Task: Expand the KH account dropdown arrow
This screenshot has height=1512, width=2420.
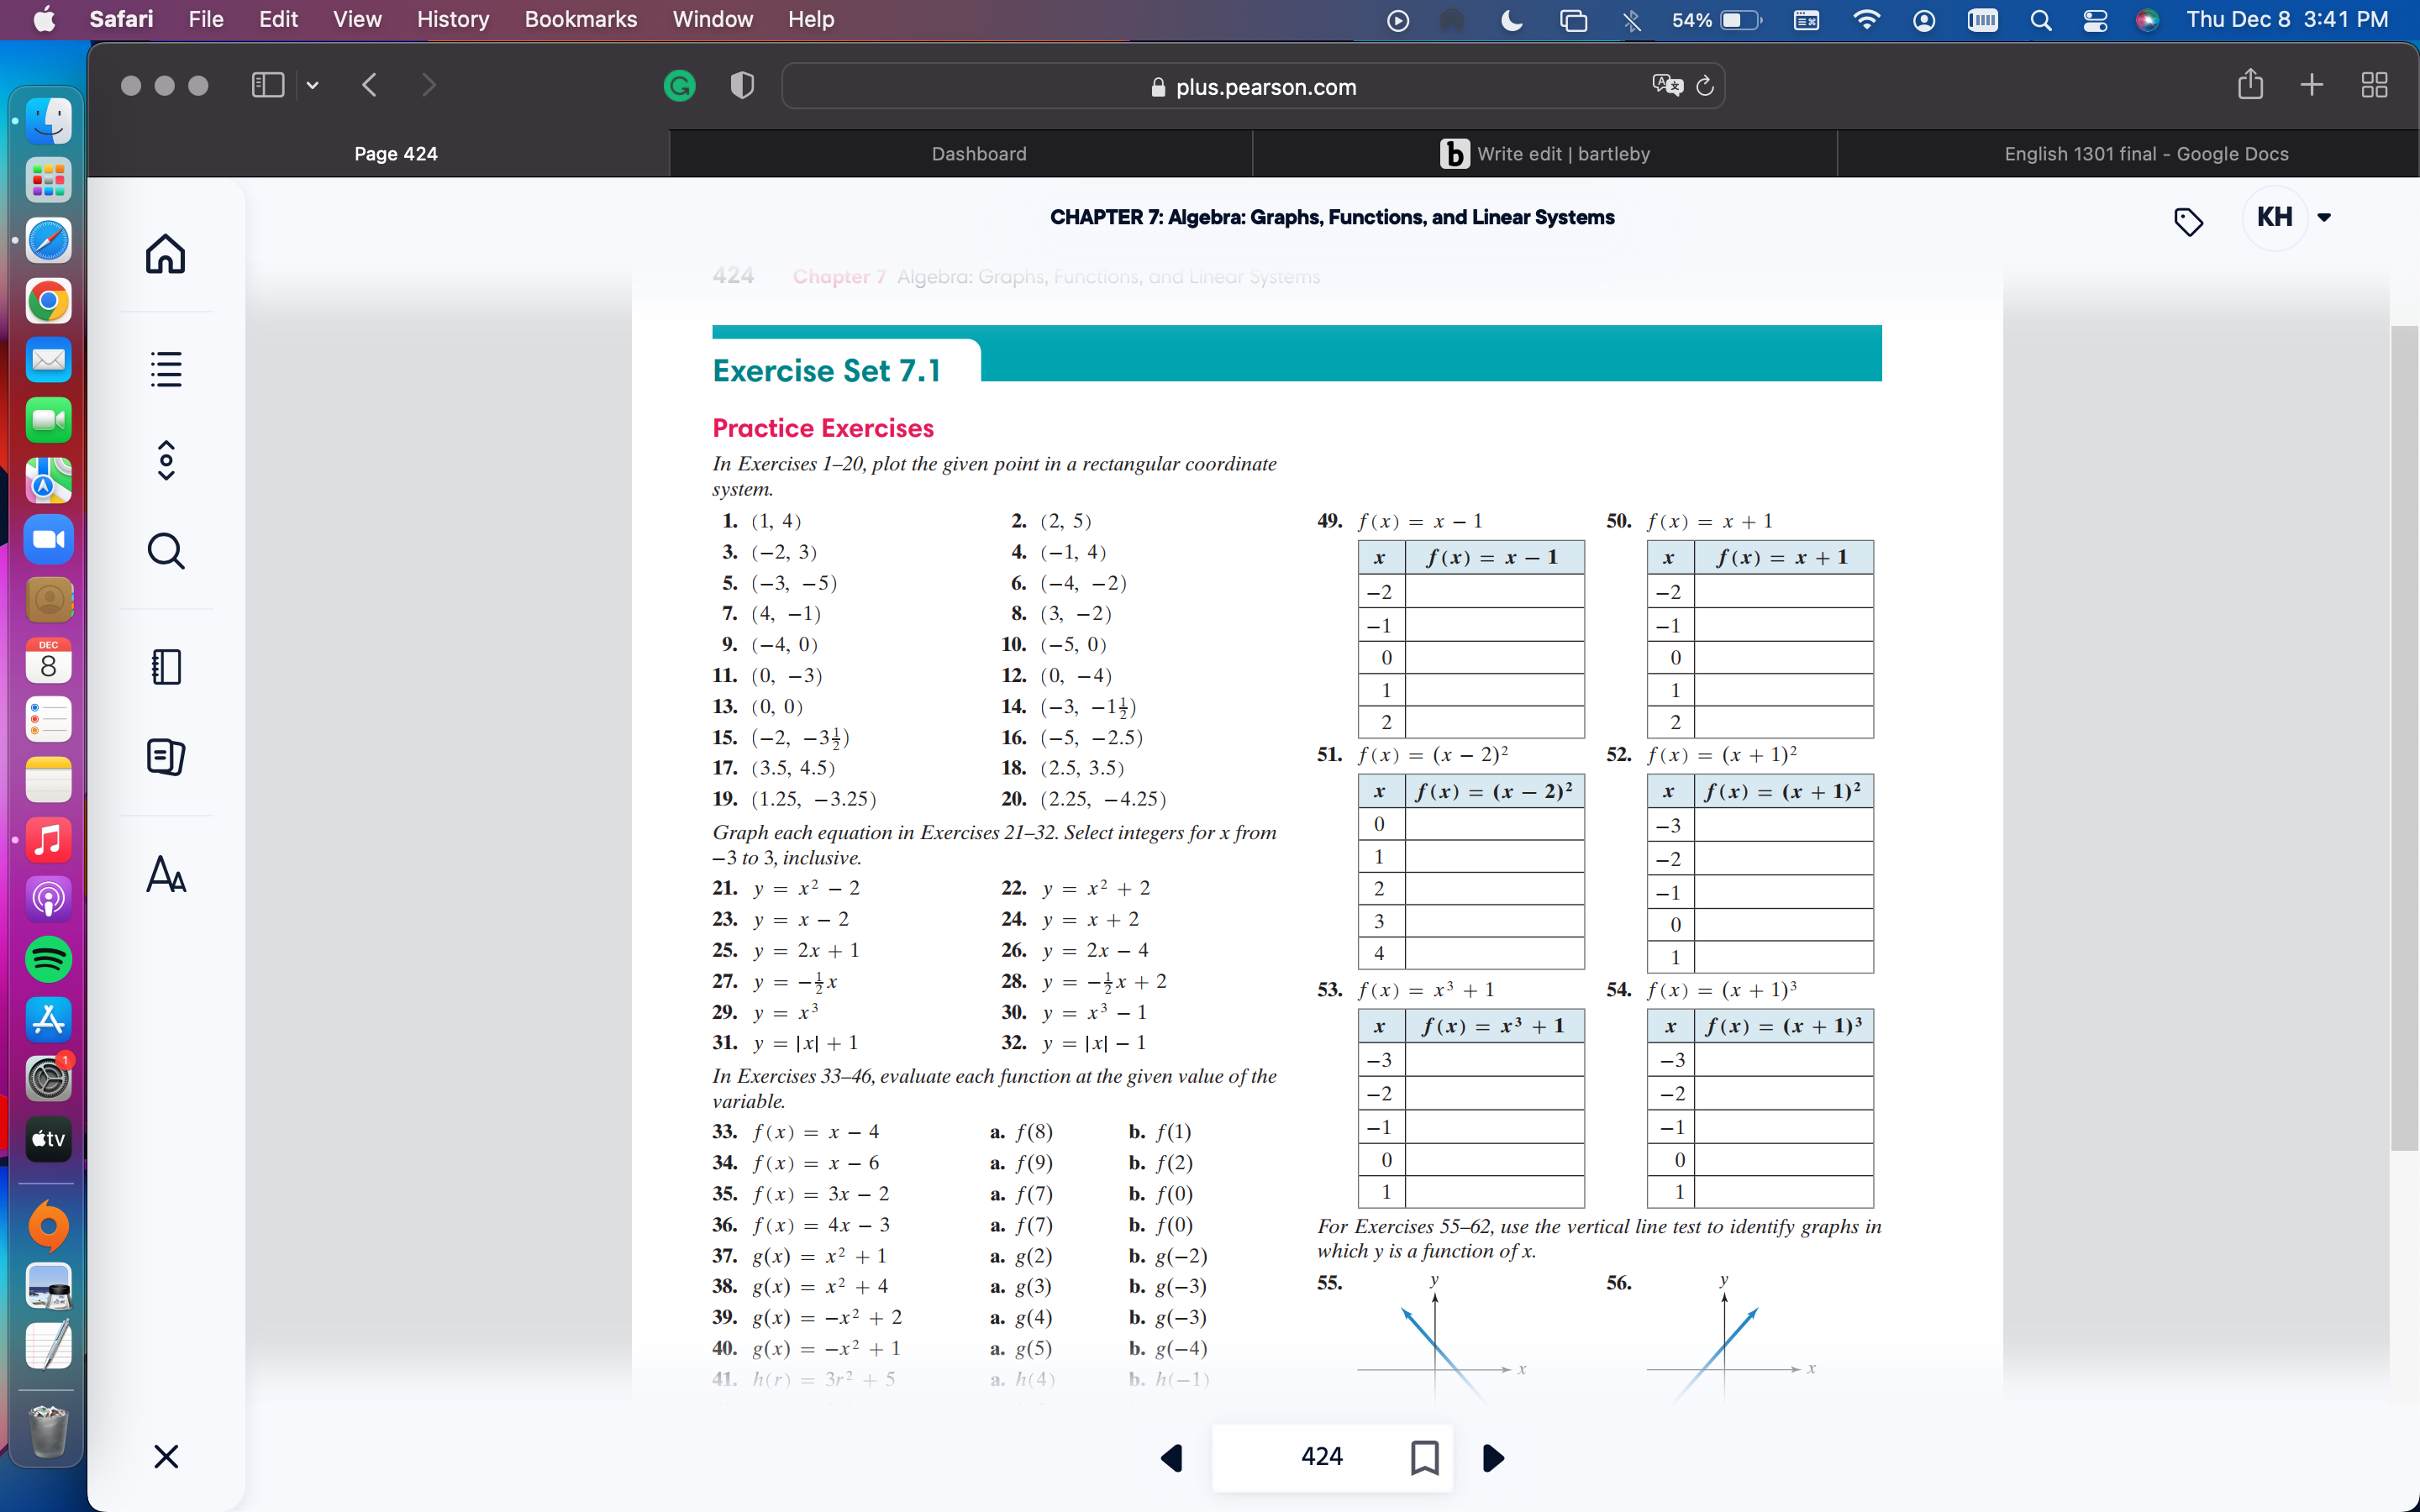Action: click(x=2324, y=217)
